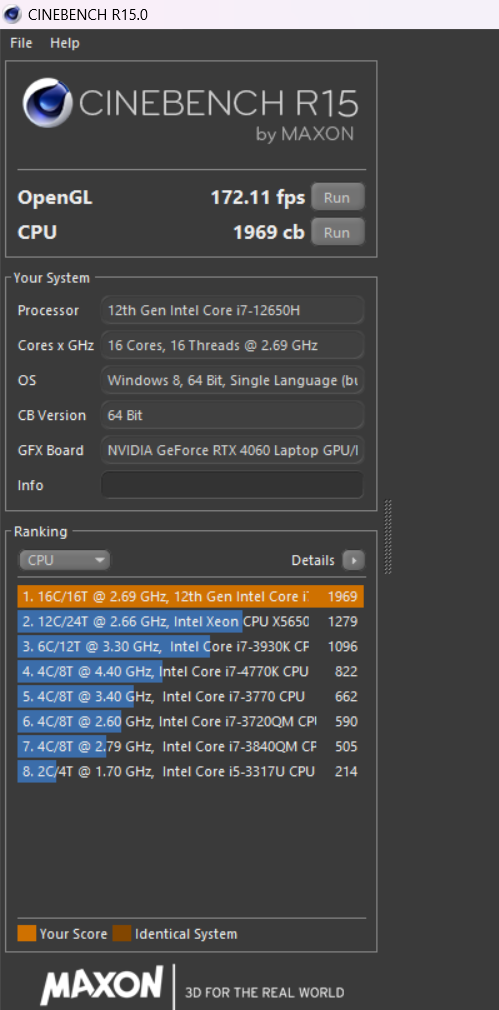Click the Details label in Ranking

(313, 561)
